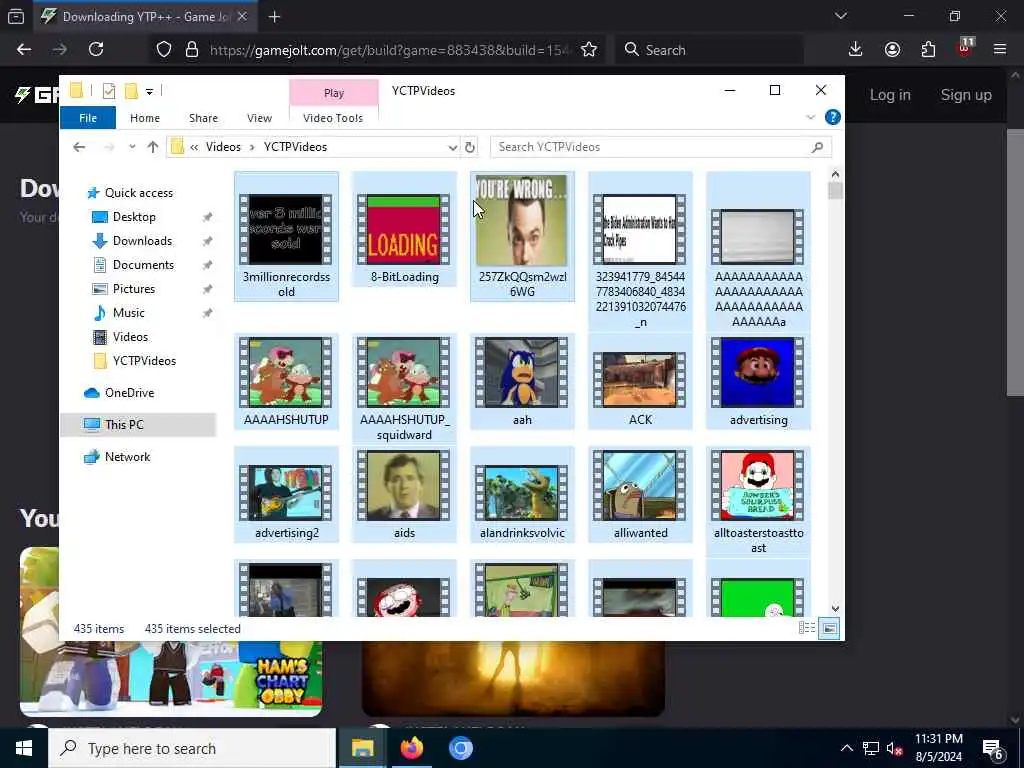
Task: Go up one folder level
Action: [x=153, y=147]
